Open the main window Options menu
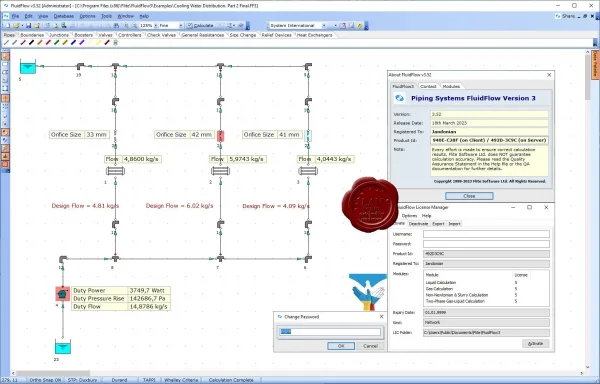 87,16
